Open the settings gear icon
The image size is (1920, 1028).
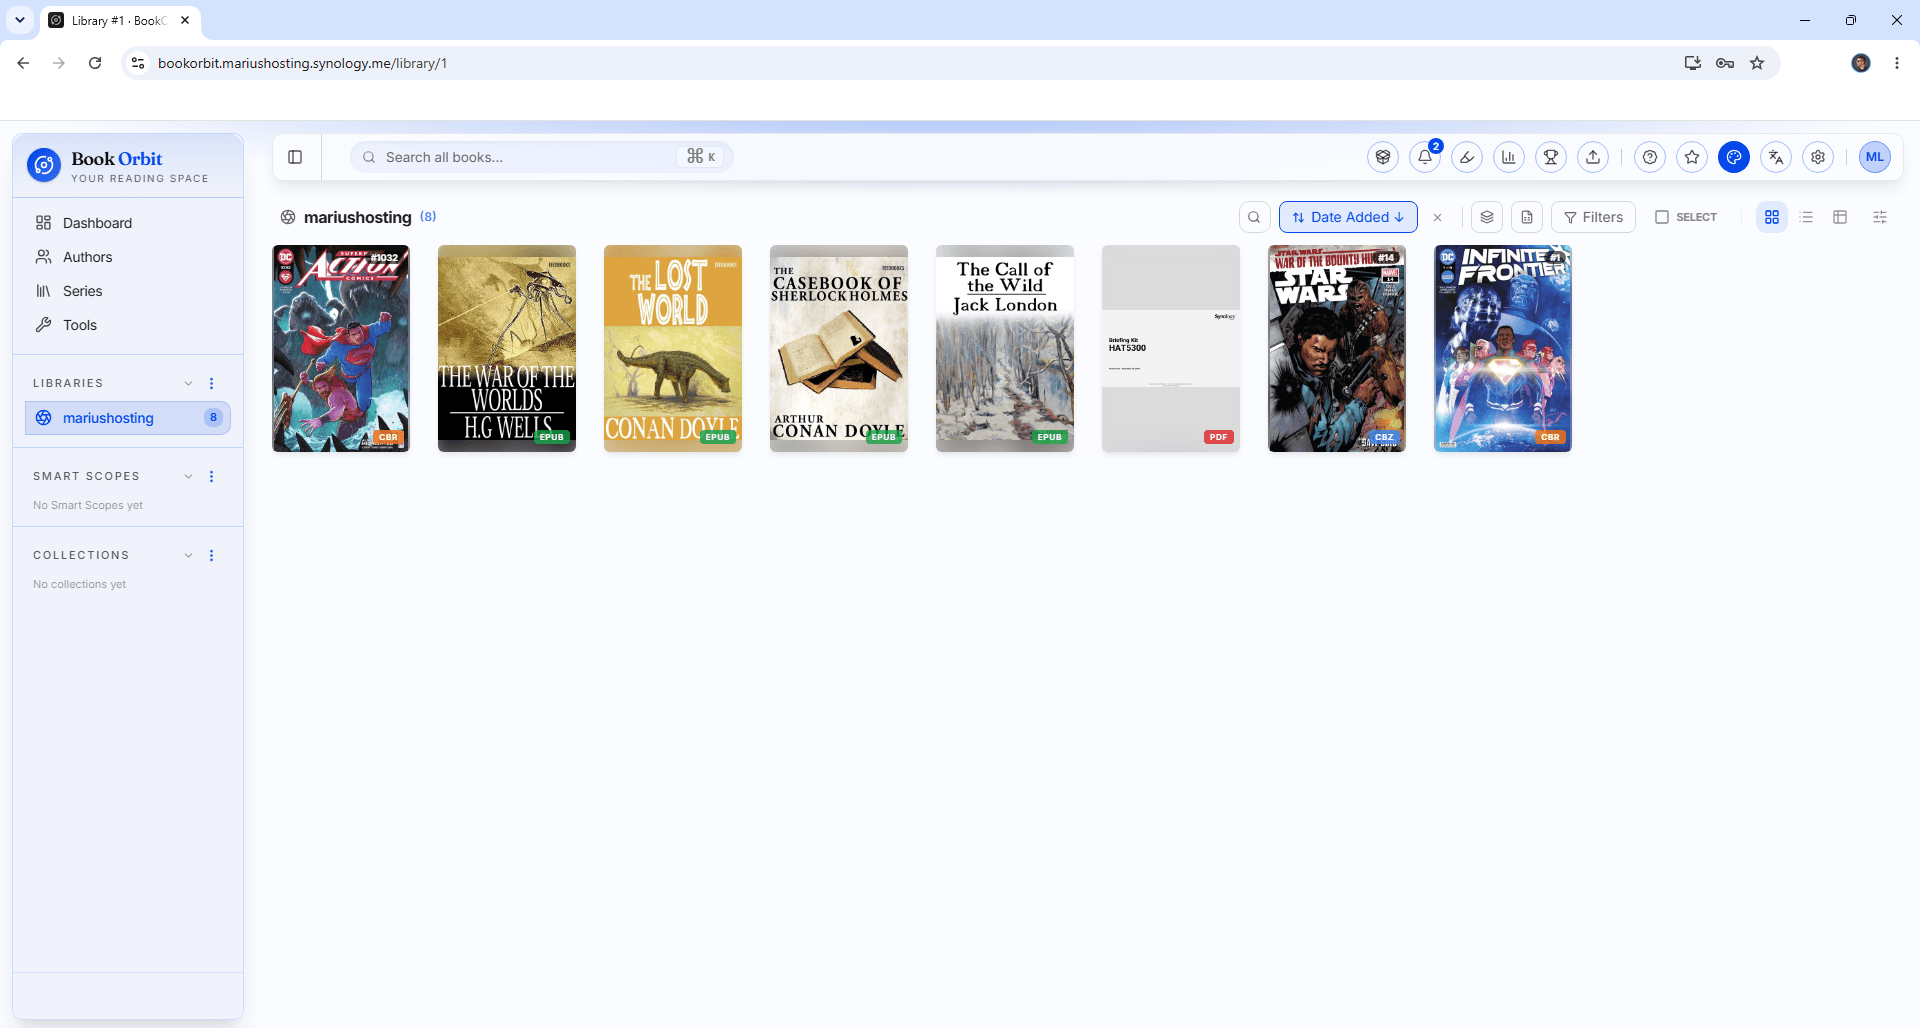(1818, 157)
